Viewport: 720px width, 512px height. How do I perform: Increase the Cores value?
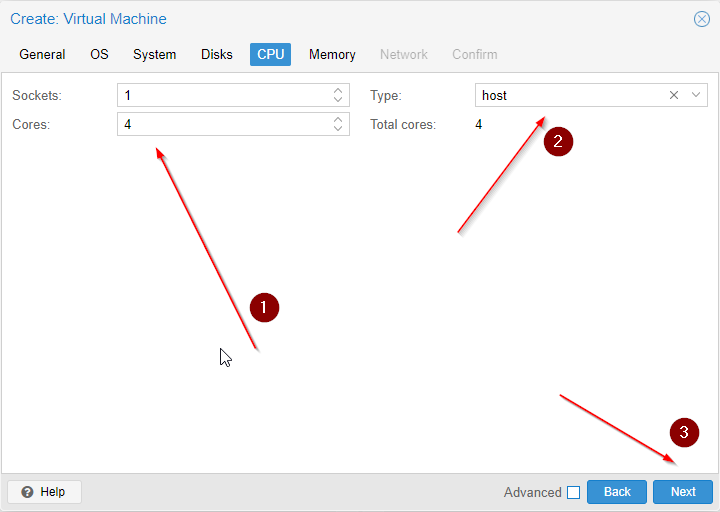[338, 119]
